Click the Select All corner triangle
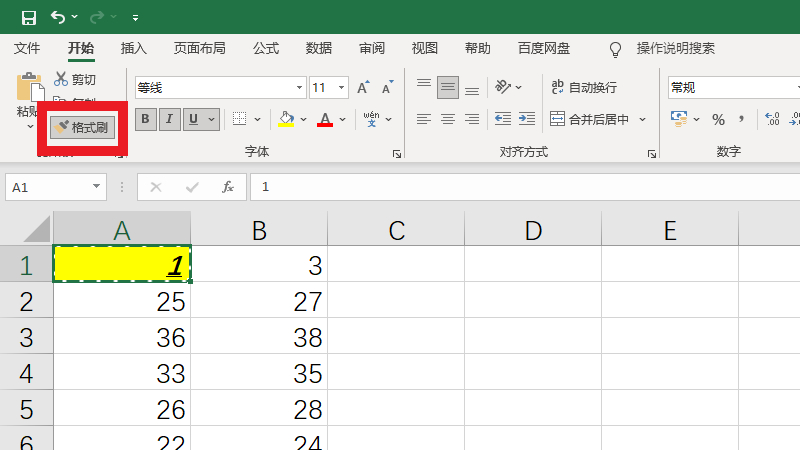The width and height of the screenshot is (800, 450). click(37, 229)
